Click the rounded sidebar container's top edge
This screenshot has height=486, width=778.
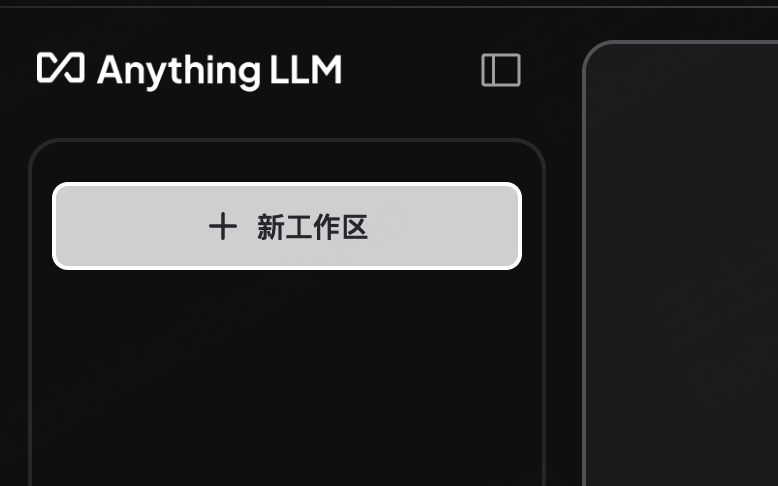pyautogui.click(x=287, y=140)
